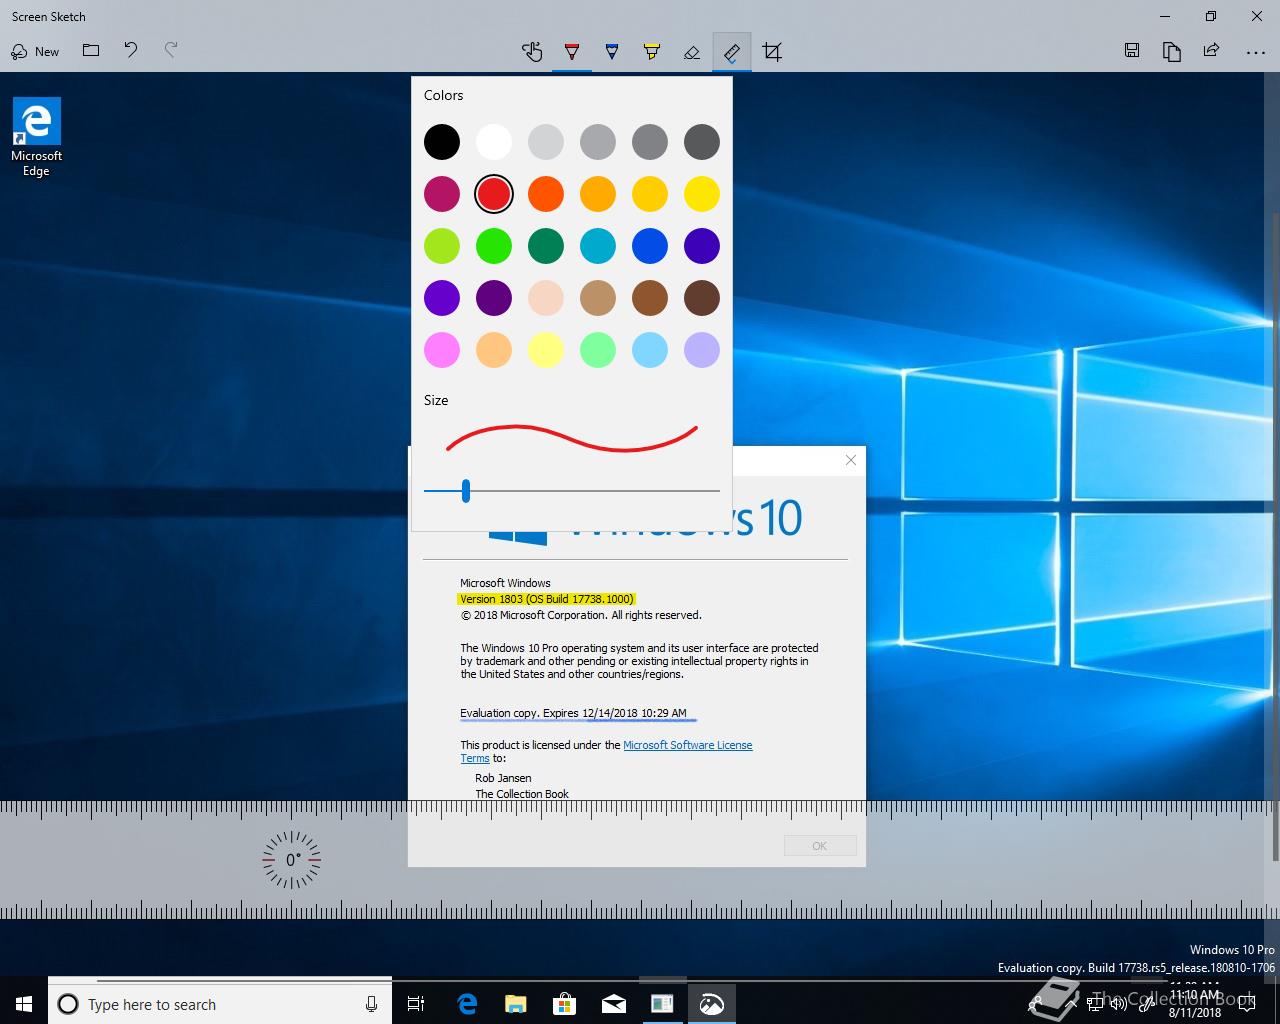1280x1024 pixels.
Task: Select the touch writing tool
Action: 532,51
